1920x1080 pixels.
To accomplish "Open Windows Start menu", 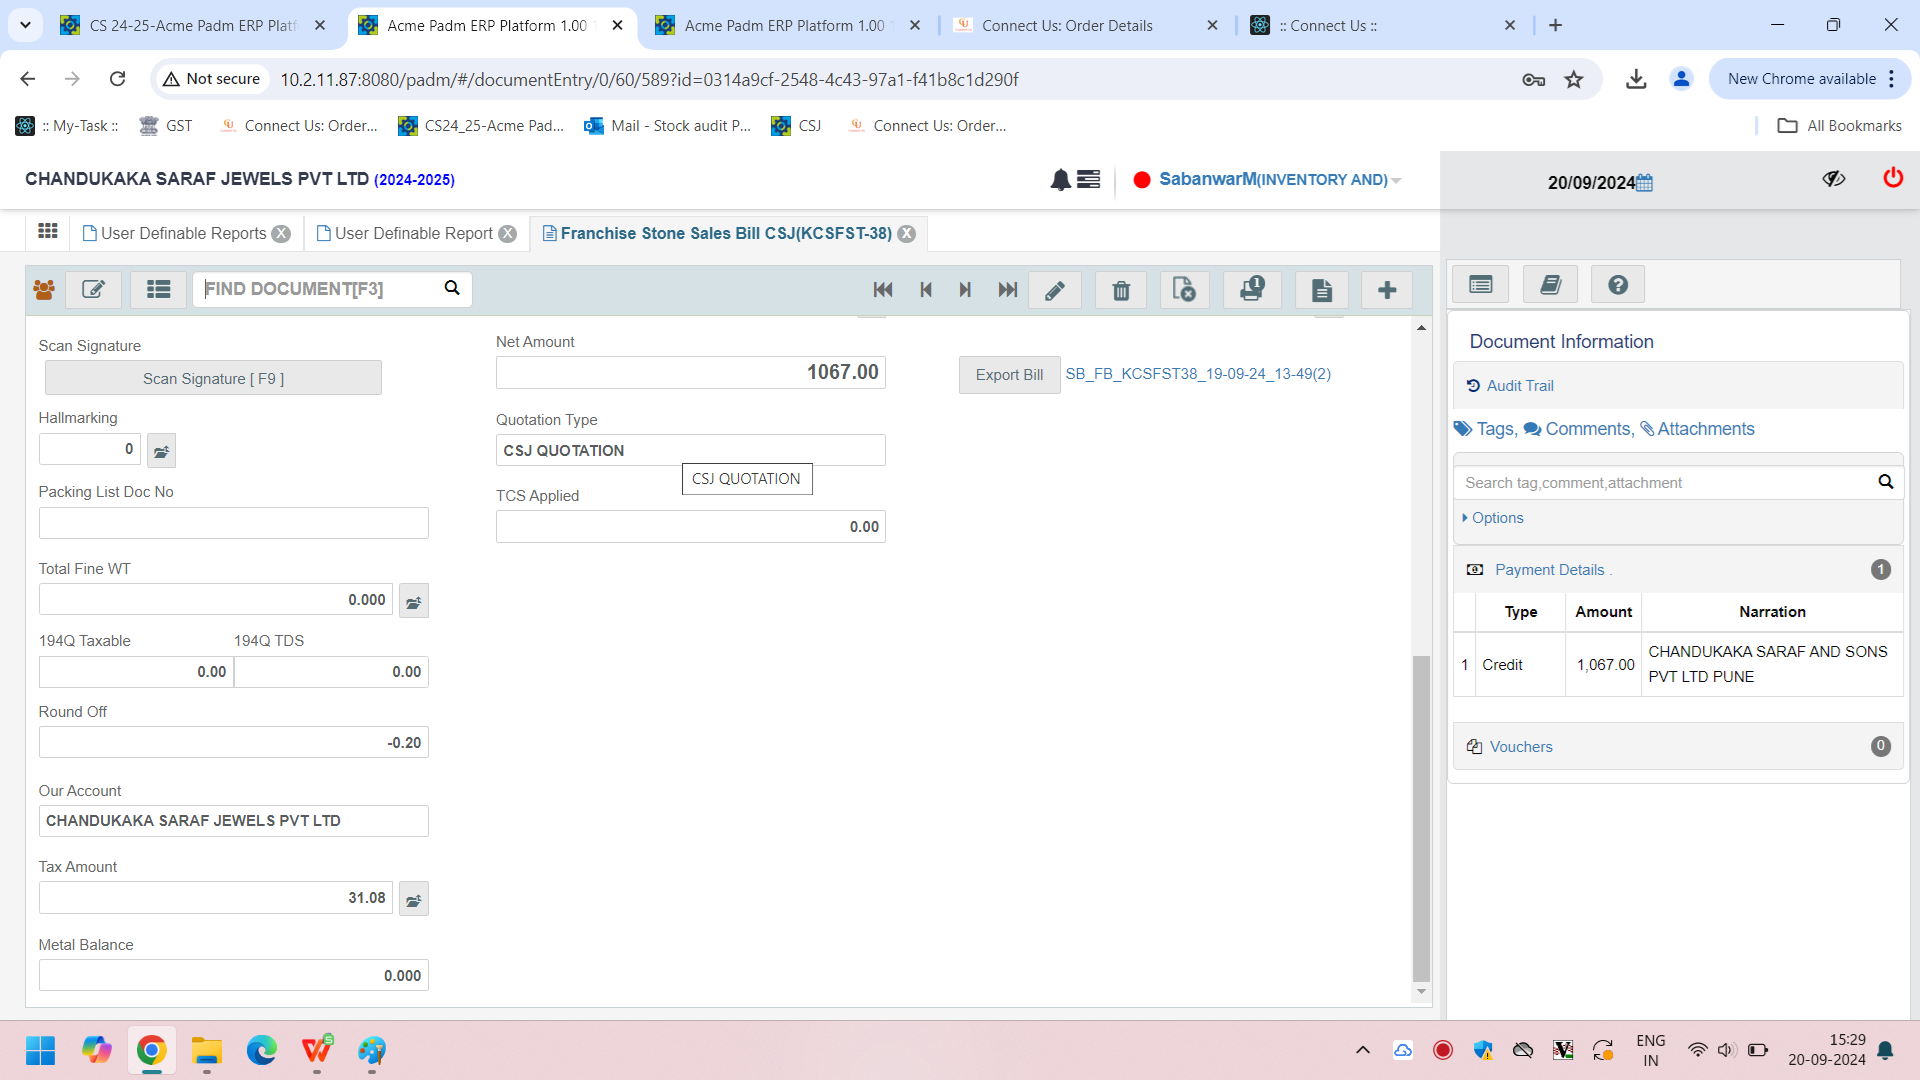I will 41,1050.
